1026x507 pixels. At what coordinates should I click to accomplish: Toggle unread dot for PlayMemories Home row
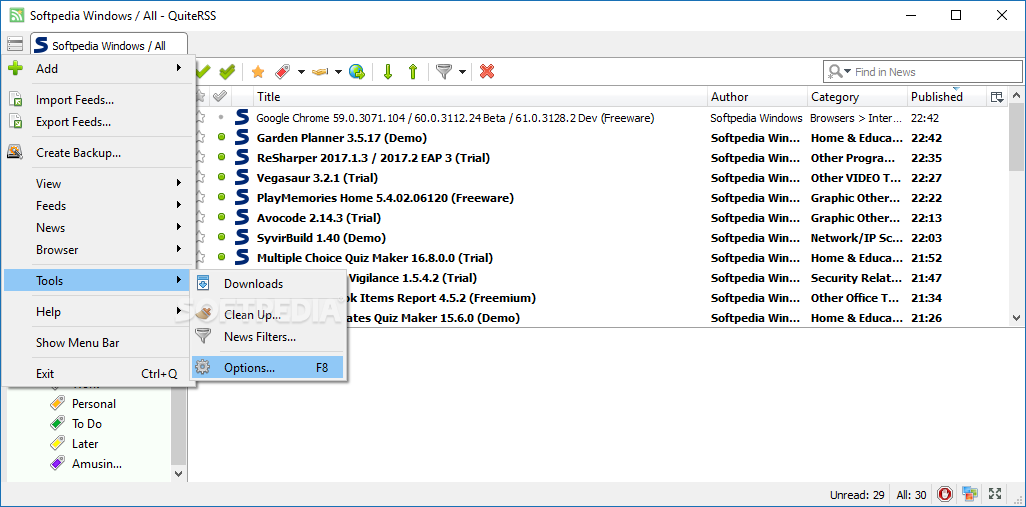pos(221,197)
